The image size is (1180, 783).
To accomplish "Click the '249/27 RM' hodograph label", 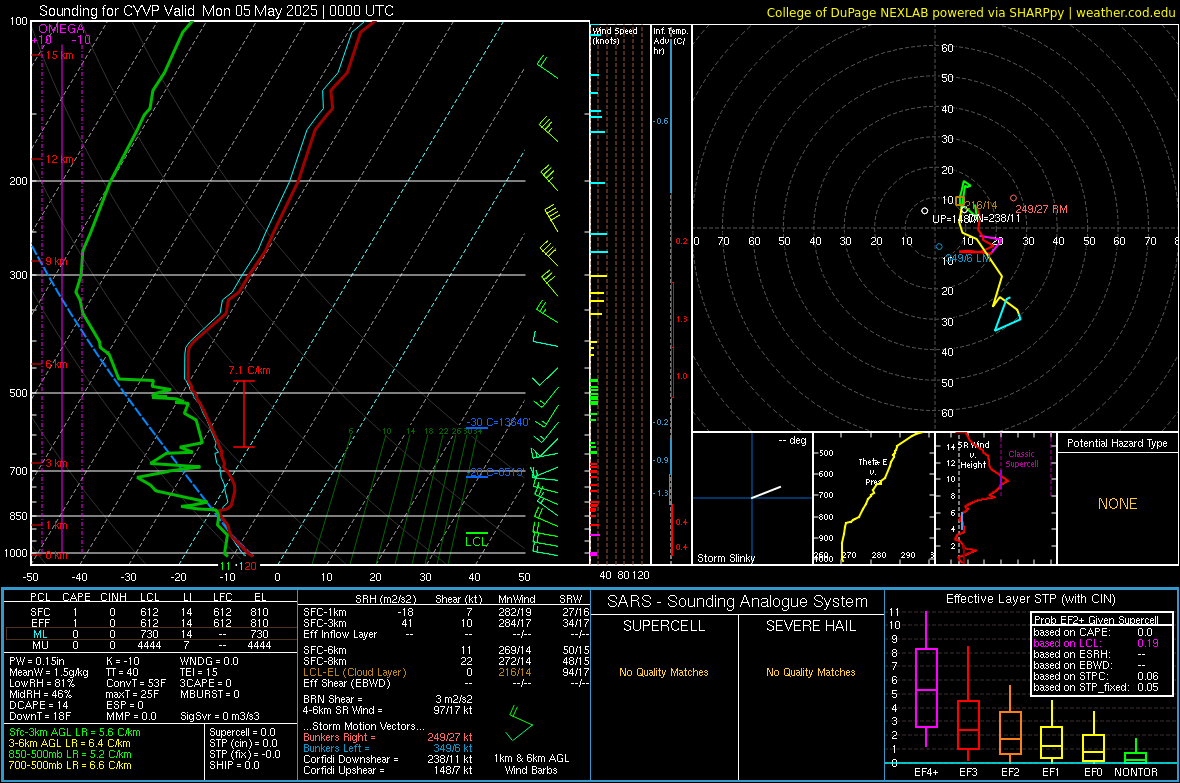I will (1041, 209).
